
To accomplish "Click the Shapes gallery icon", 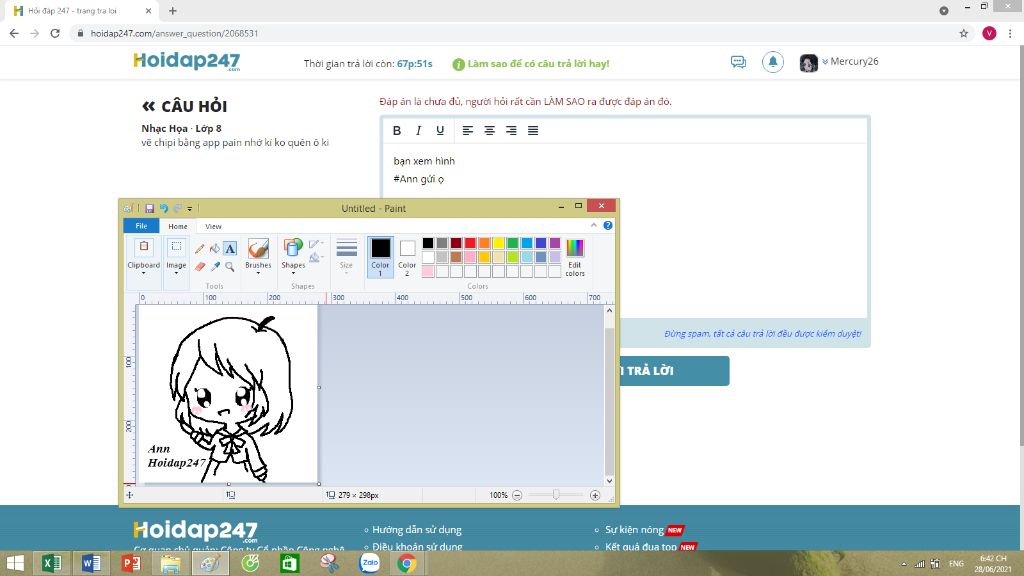I will tap(293, 248).
